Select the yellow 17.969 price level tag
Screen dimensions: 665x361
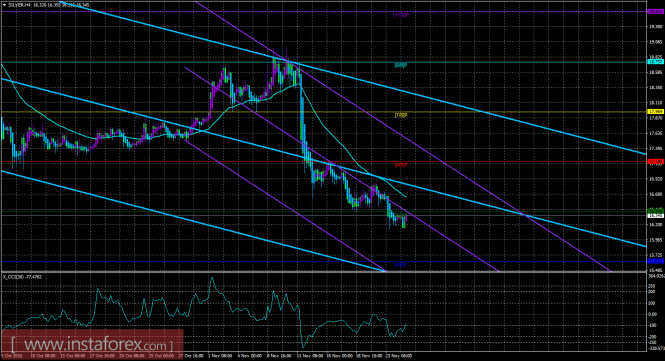point(656,112)
